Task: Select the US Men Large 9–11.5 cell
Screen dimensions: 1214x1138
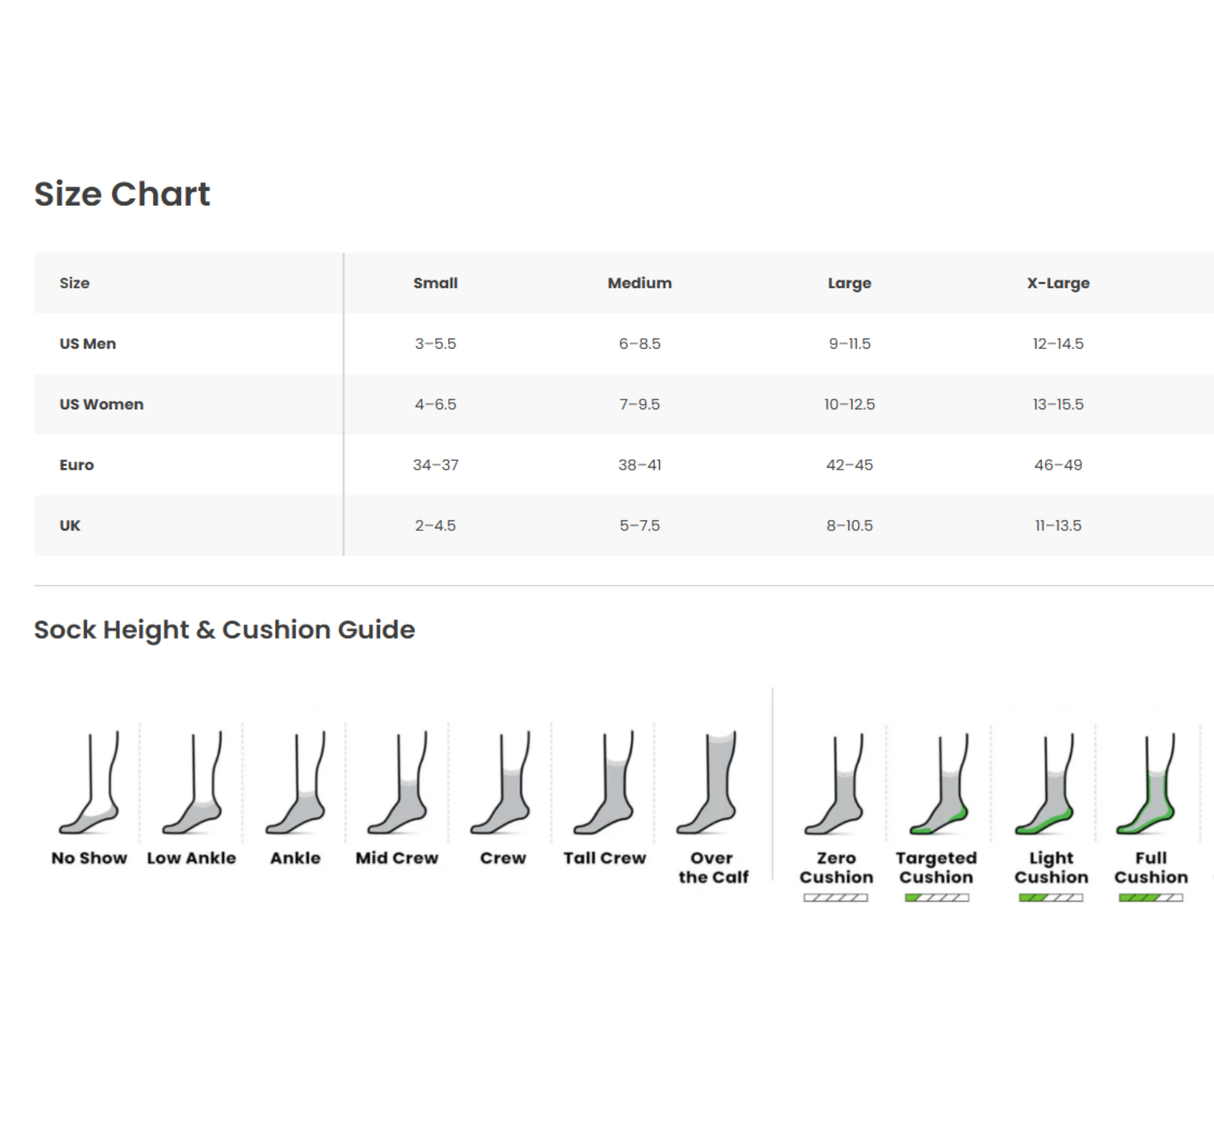Action: (x=849, y=344)
